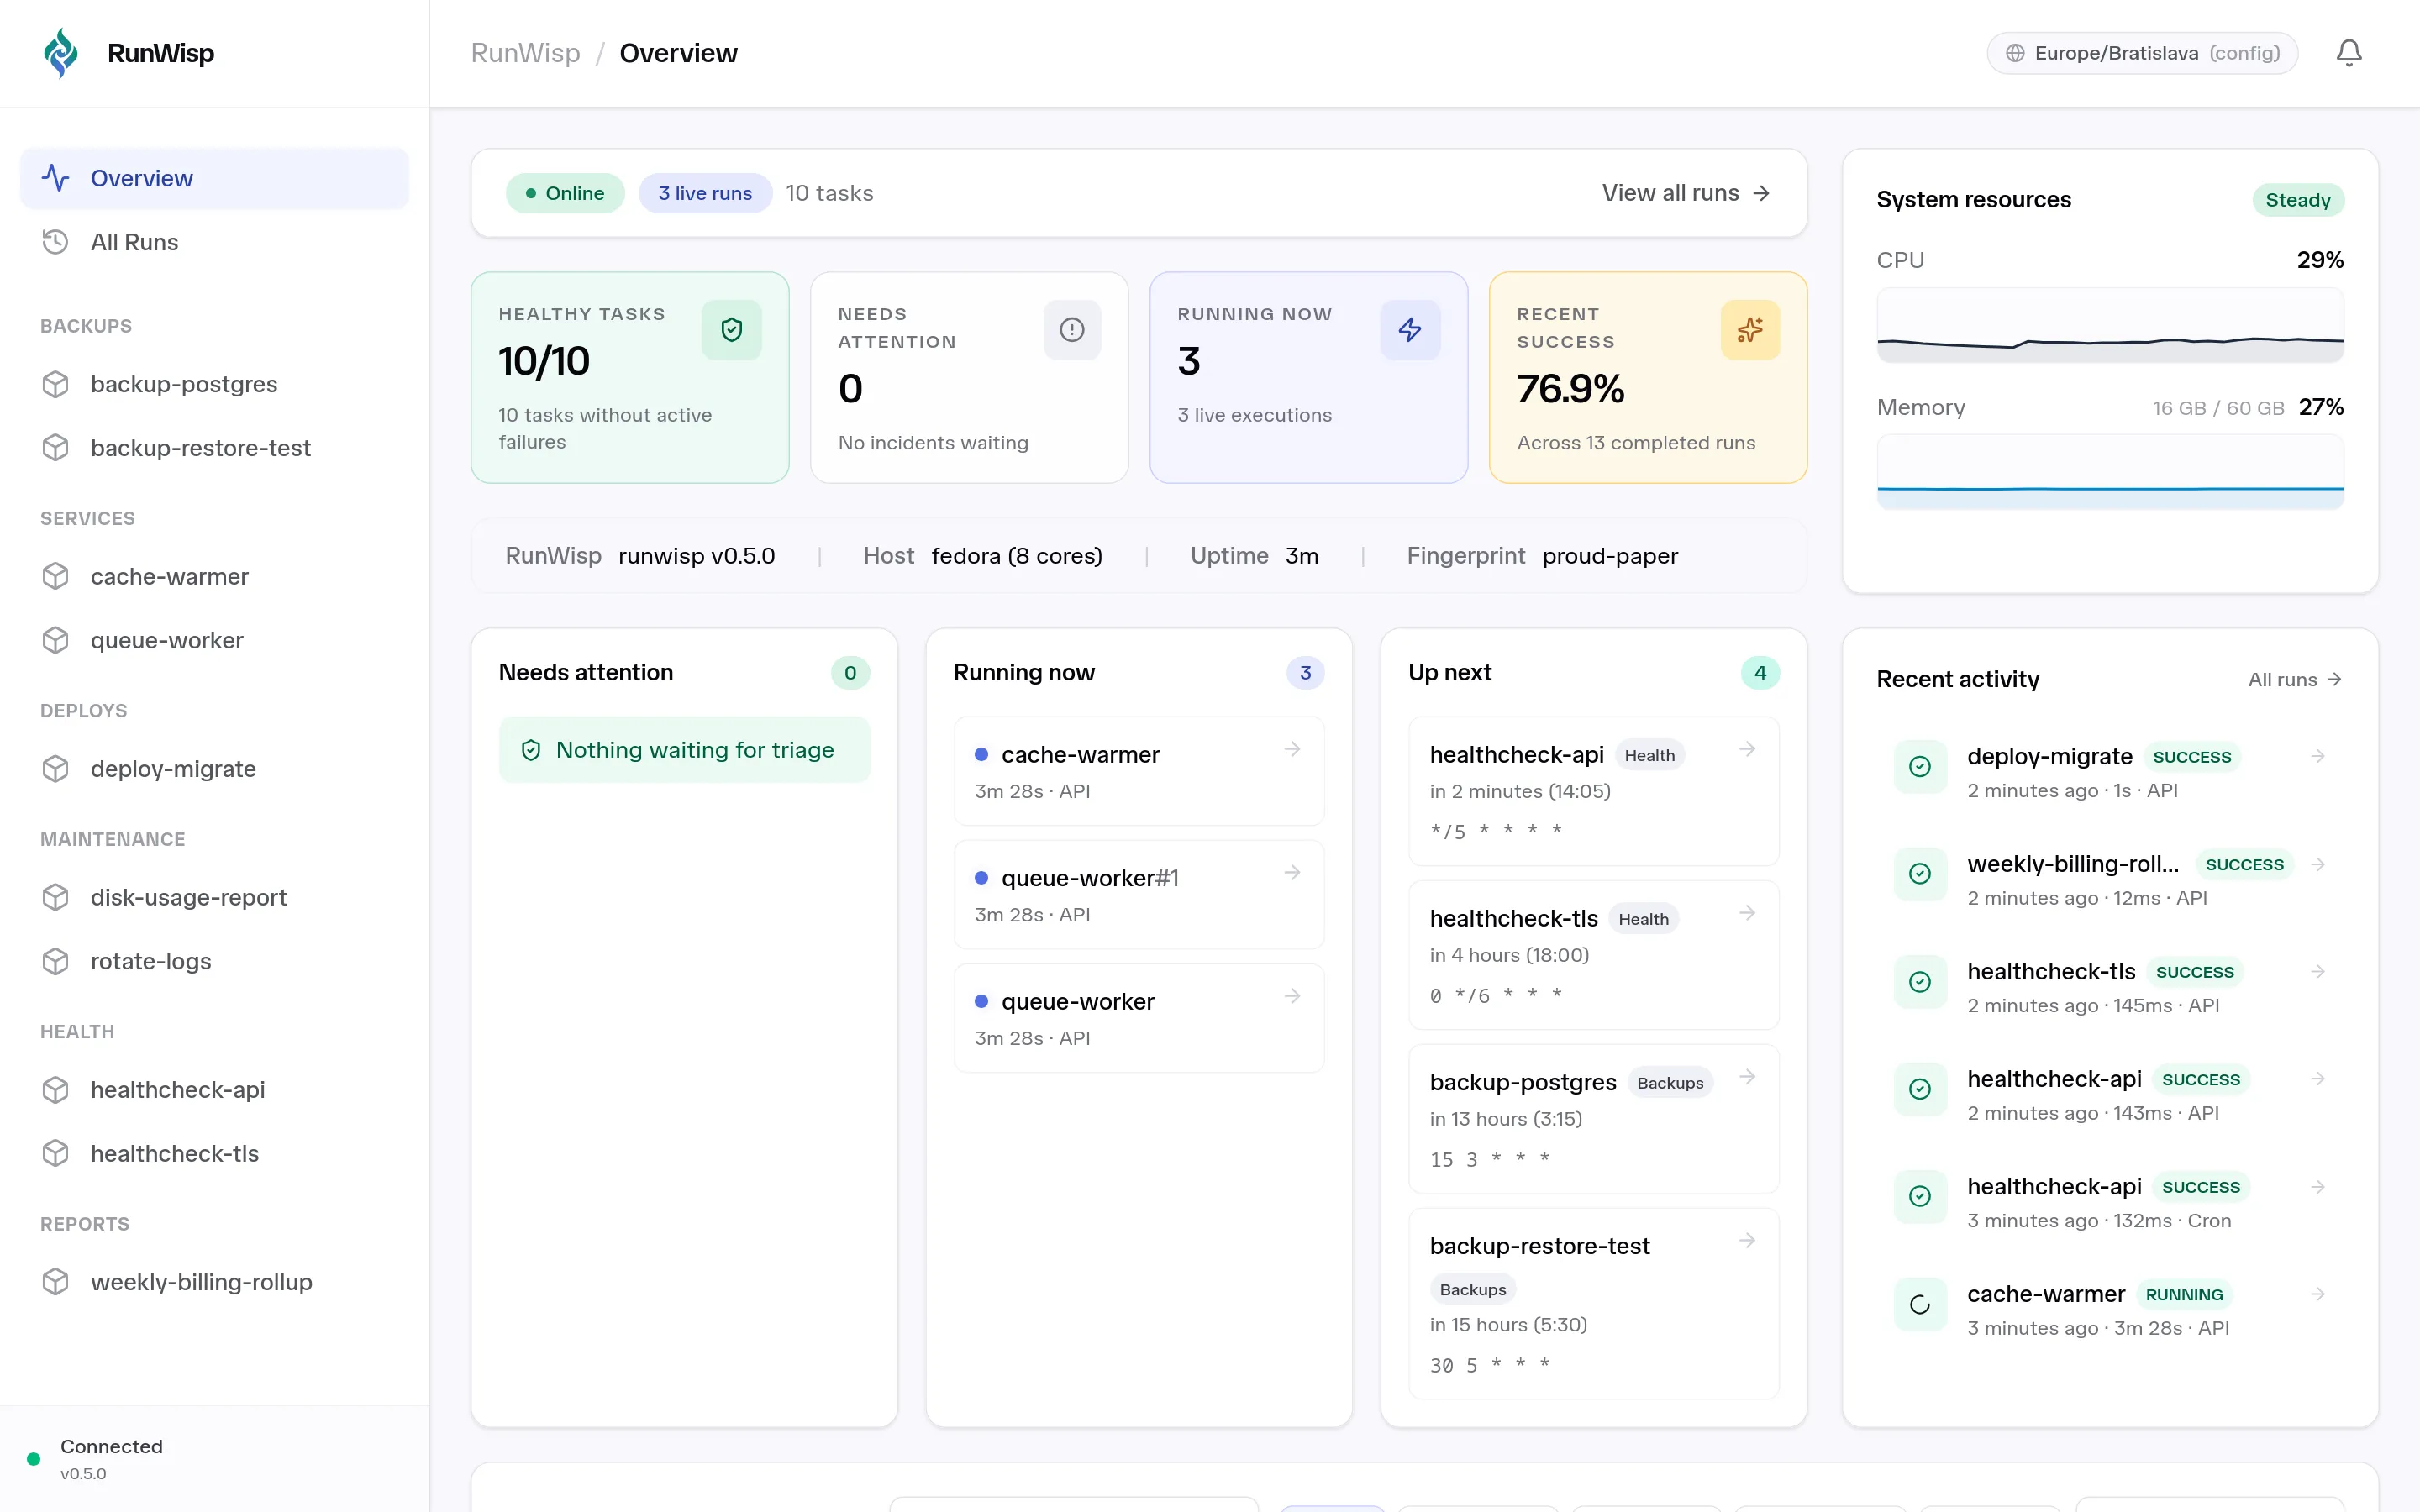Viewport: 2420px width, 1512px height.
Task: Click the arrow on cache-warmer running card
Action: click(1292, 749)
